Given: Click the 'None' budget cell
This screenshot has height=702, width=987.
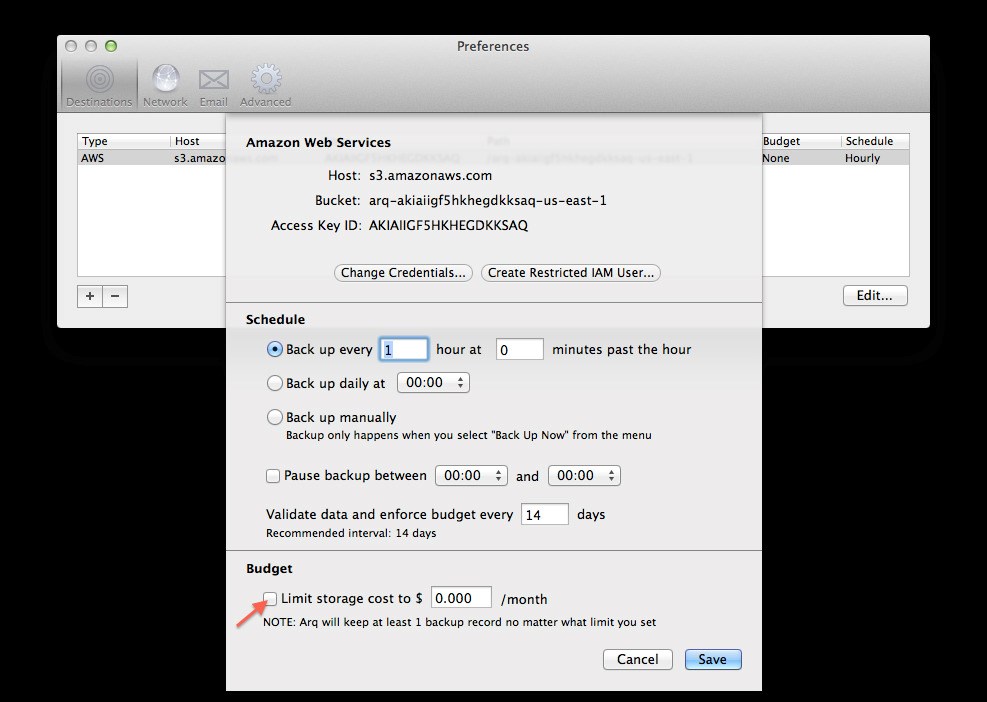Looking at the screenshot, I should pos(776,158).
